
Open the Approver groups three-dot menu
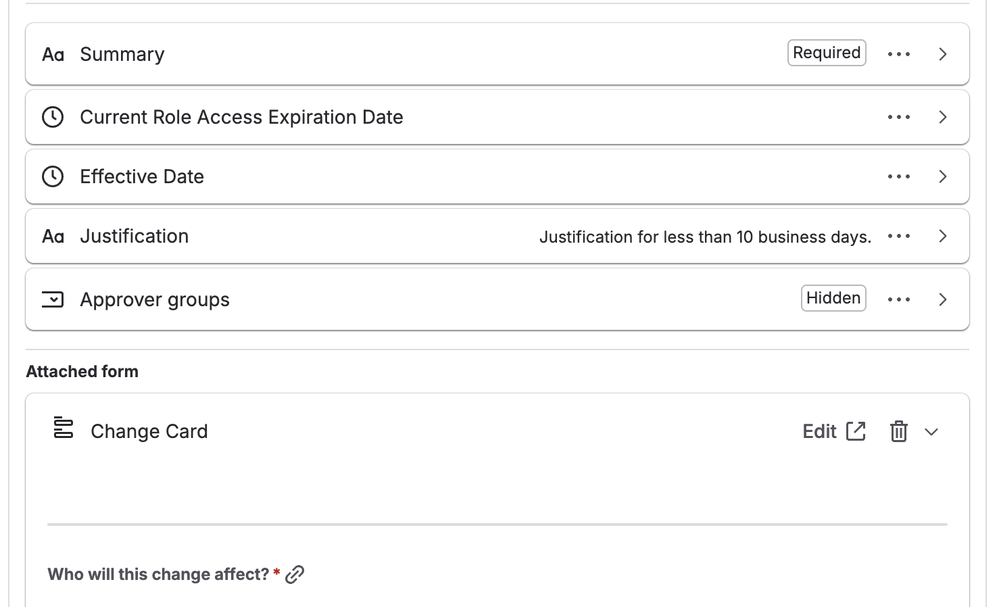click(898, 299)
